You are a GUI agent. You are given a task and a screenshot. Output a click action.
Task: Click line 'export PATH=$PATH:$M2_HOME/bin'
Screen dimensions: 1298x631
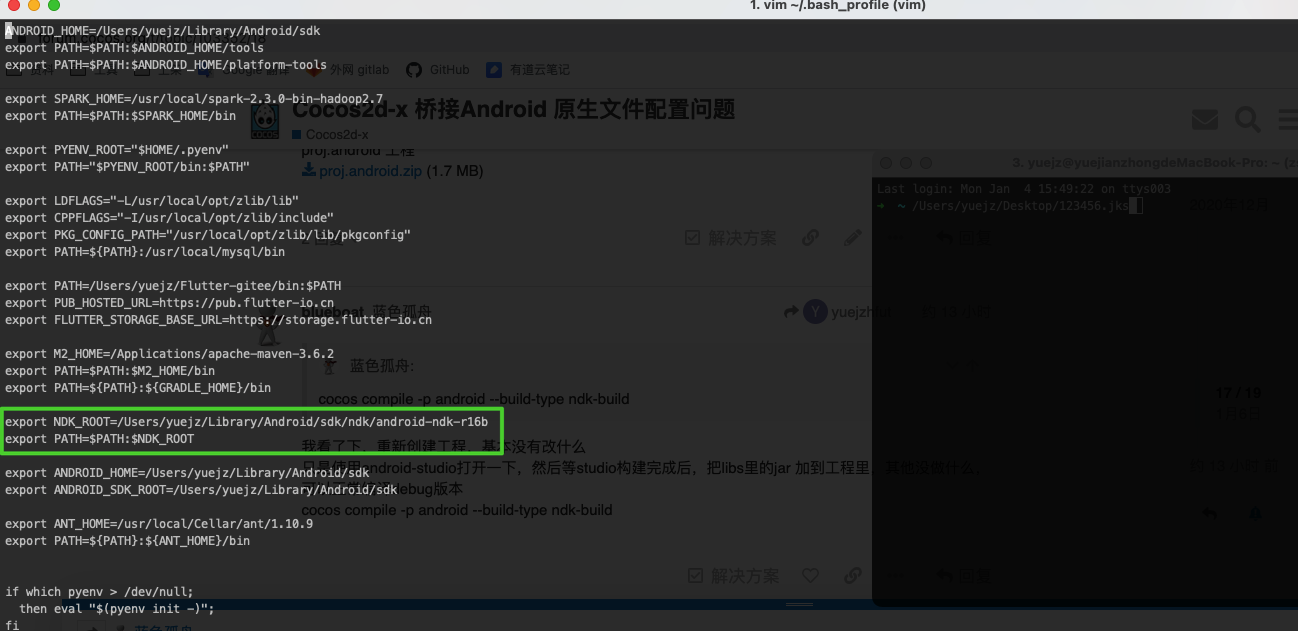pyautogui.click(x=110, y=370)
